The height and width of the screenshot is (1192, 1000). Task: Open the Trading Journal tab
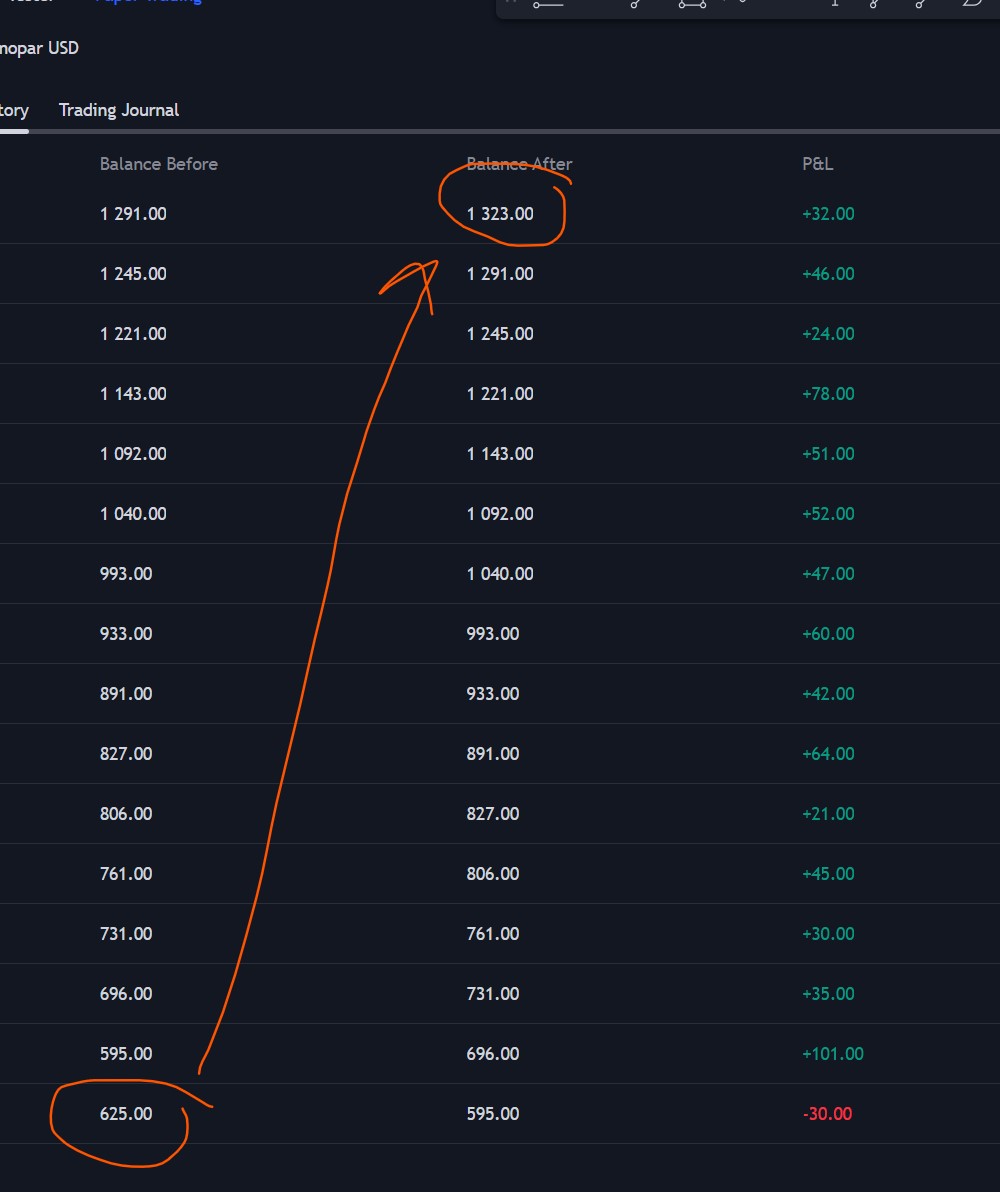point(118,110)
